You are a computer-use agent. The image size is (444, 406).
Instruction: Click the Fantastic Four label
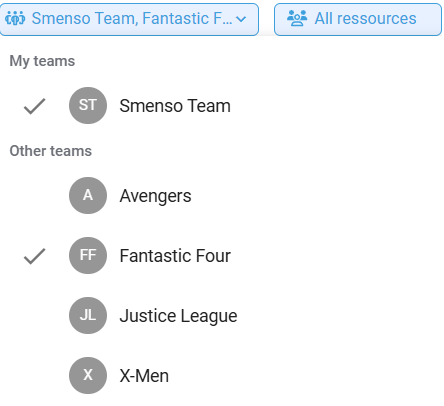click(x=175, y=256)
